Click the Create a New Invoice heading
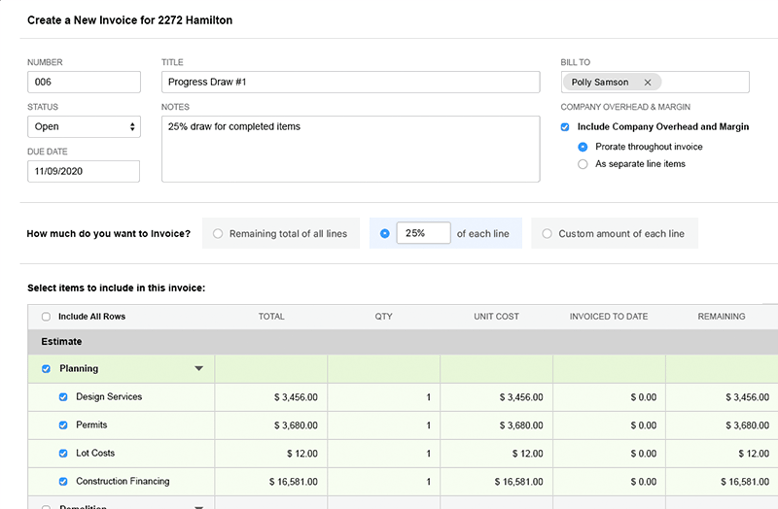Image resolution: width=778 pixels, height=509 pixels. (x=130, y=20)
